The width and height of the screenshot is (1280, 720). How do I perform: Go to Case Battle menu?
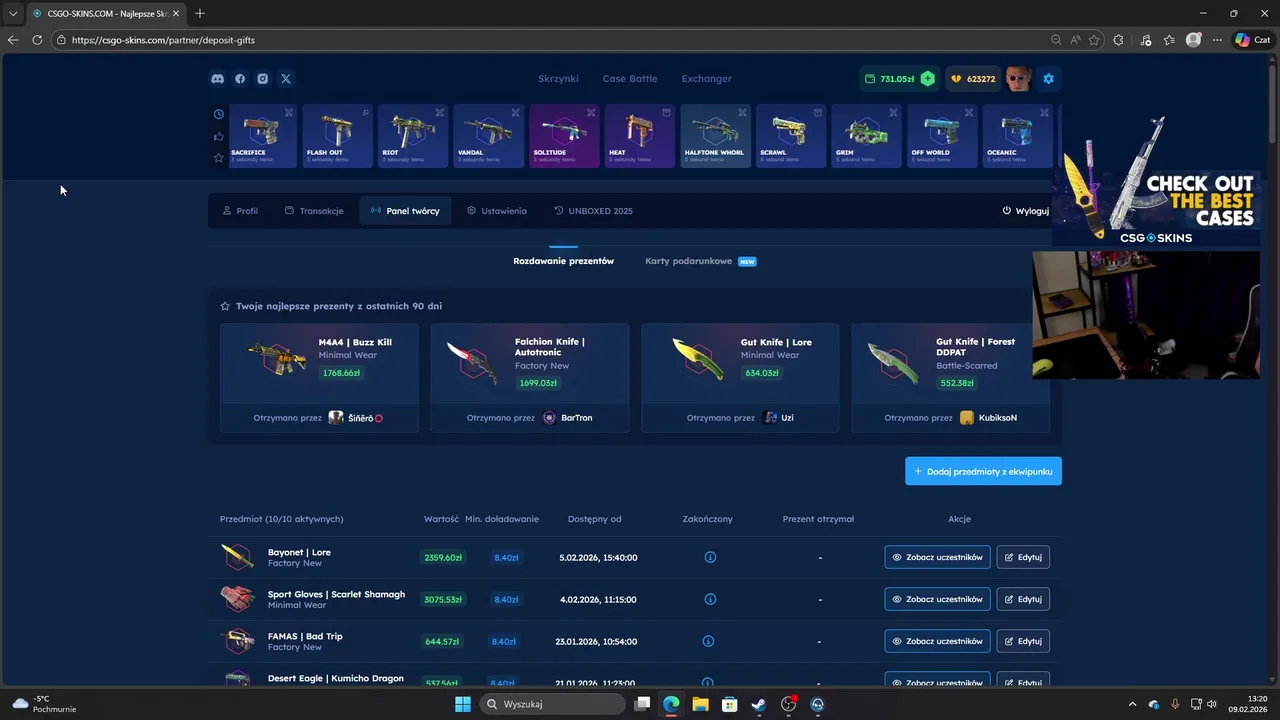click(x=630, y=79)
